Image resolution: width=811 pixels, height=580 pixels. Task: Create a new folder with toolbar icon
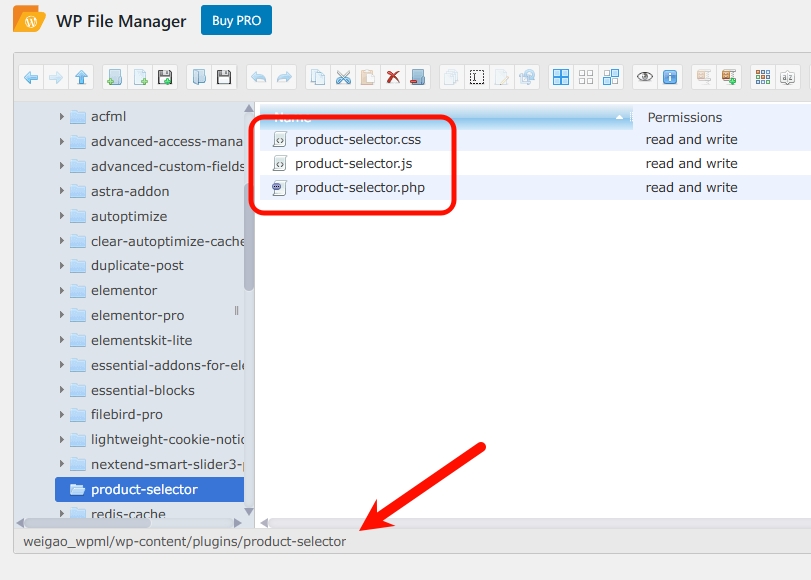(x=115, y=78)
